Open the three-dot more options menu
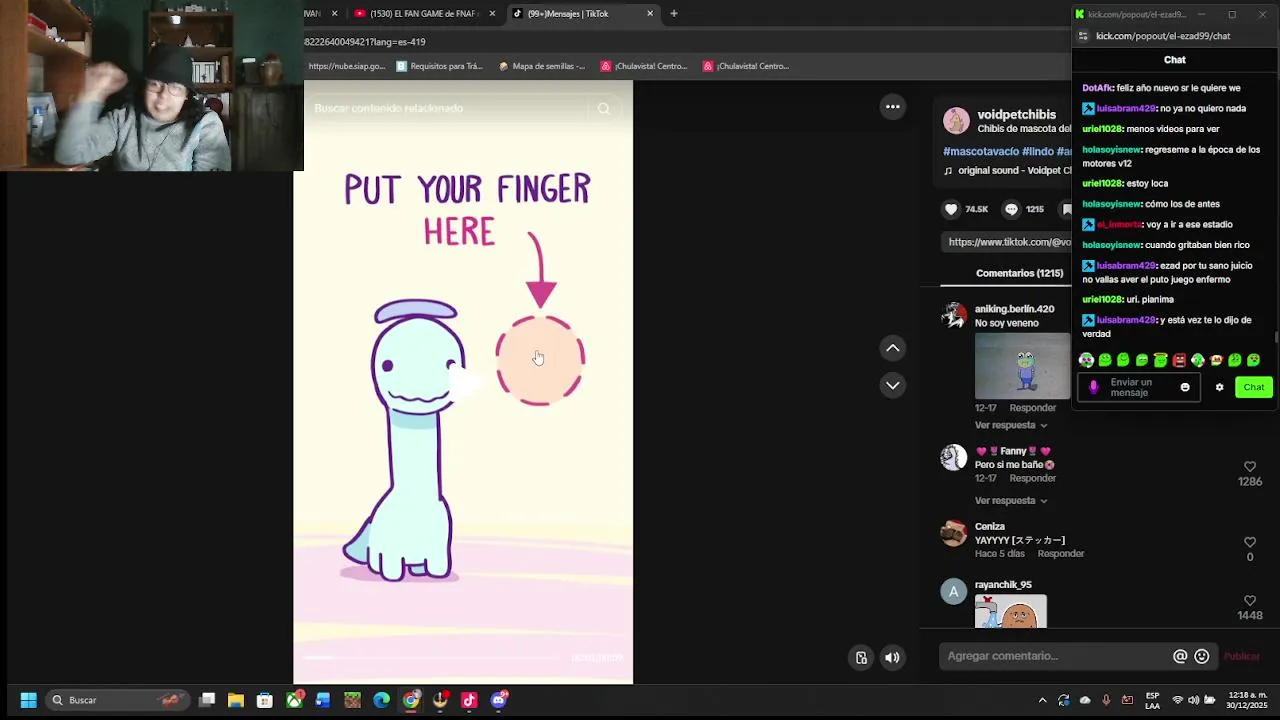Screen dimensions: 1280x720 coord(893,107)
